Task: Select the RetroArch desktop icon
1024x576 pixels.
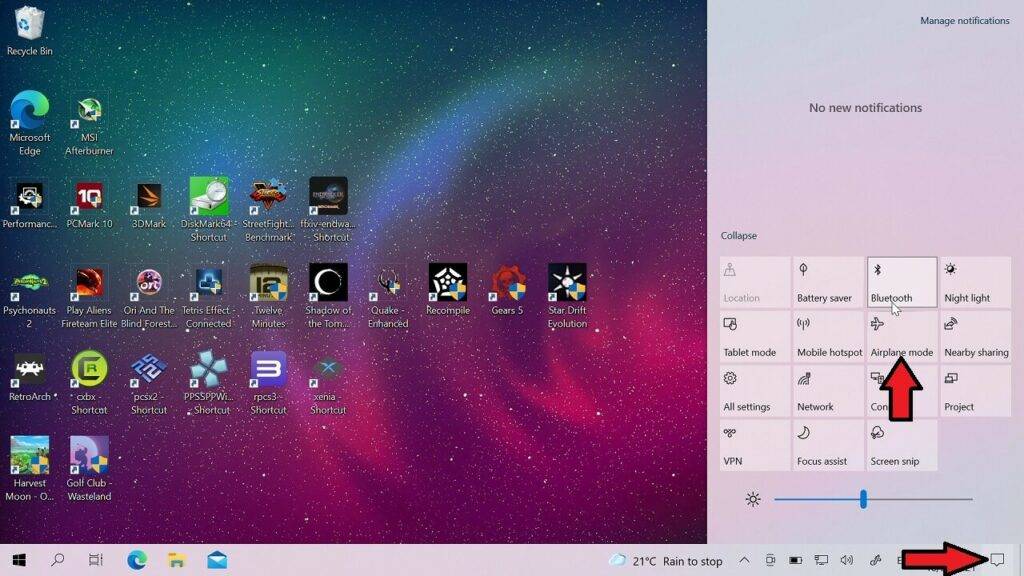Action: [x=29, y=377]
